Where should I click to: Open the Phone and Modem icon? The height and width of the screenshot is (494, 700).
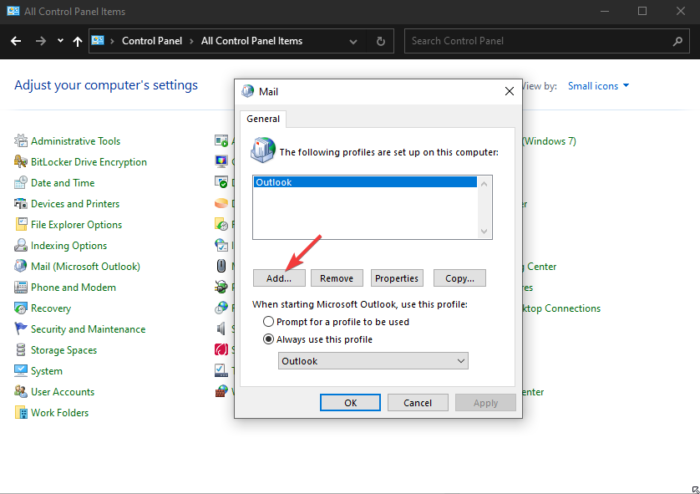[x=21, y=287]
